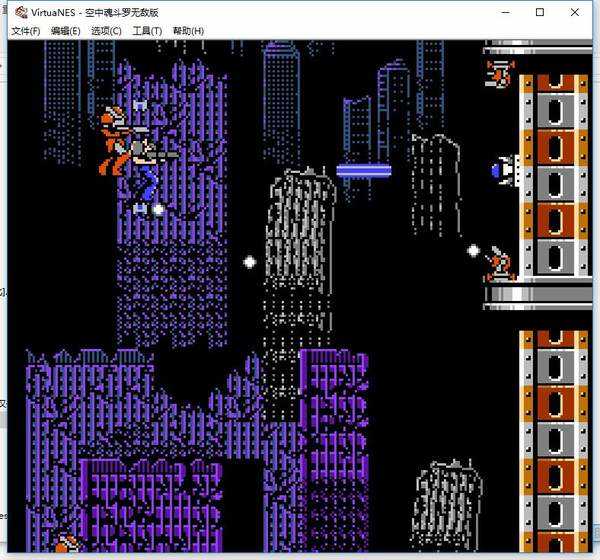Click the gray metal ledge on the tower
The image size is (600, 560).
[538, 295]
